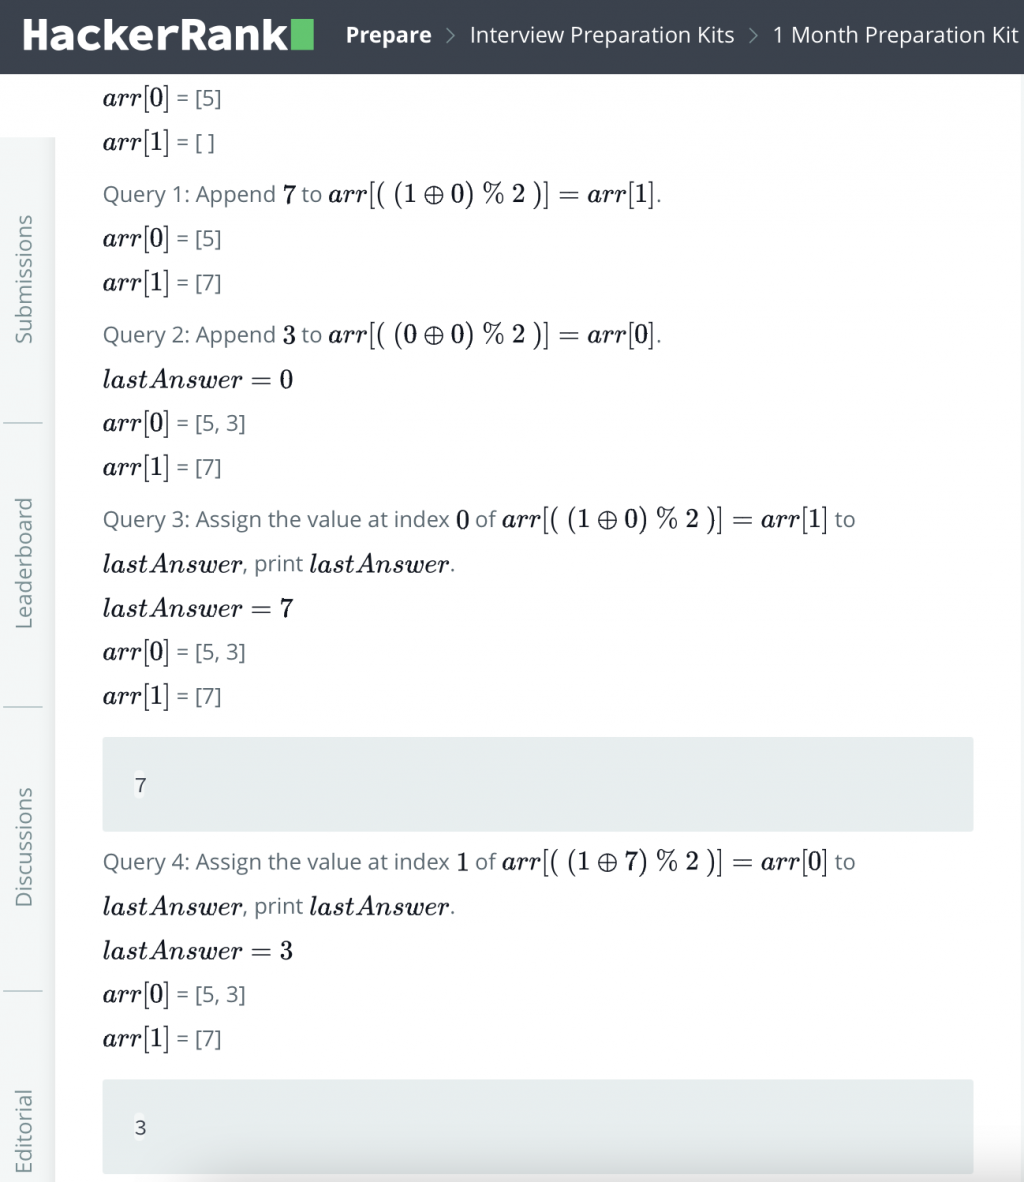Click the output block showing 3
This screenshot has height=1182, width=1024.
(538, 1127)
